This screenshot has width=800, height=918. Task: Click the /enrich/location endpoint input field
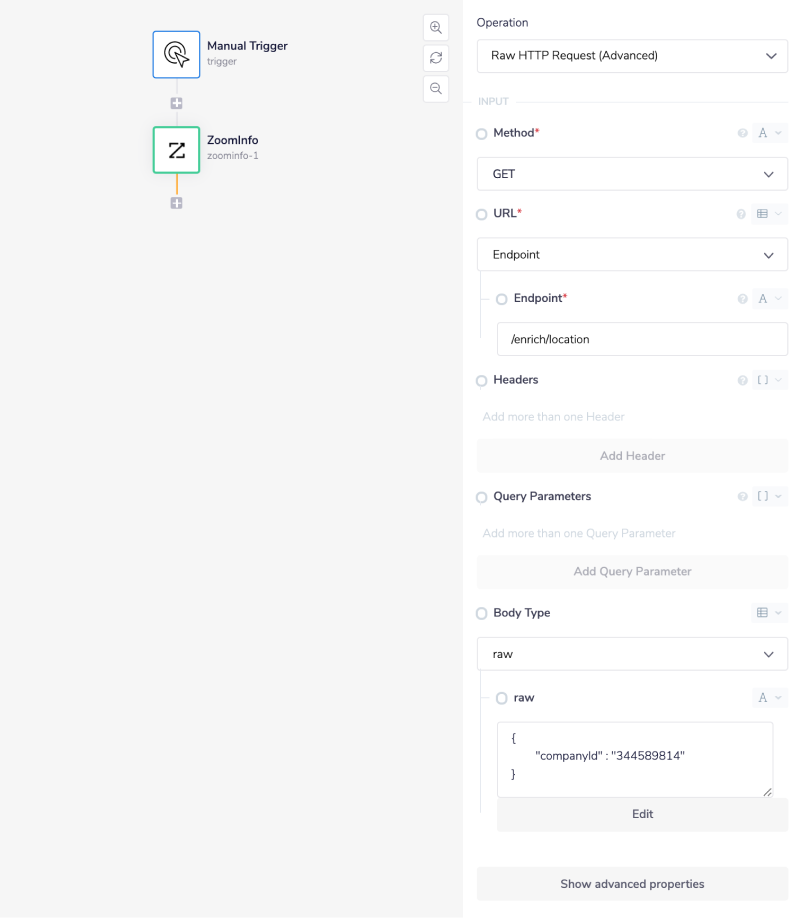click(x=642, y=339)
